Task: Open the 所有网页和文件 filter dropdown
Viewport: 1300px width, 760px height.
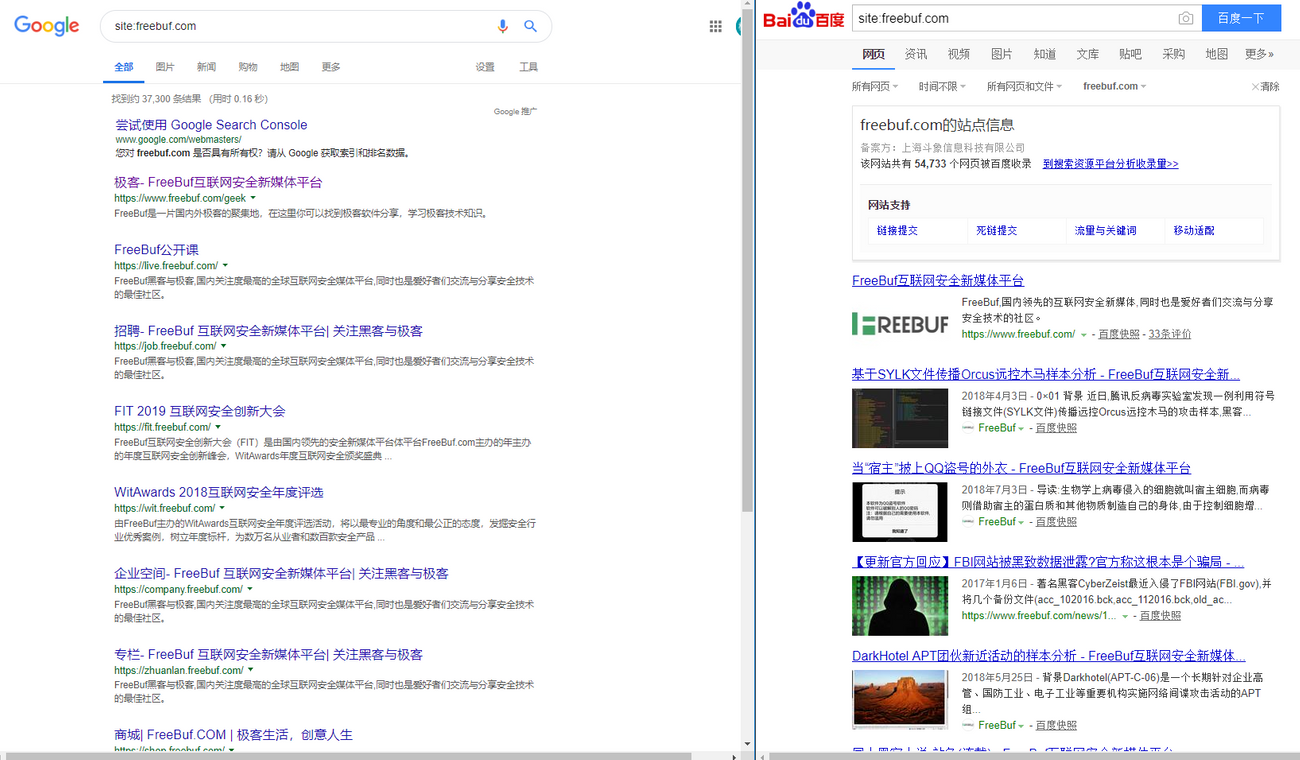Action: coord(1024,87)
